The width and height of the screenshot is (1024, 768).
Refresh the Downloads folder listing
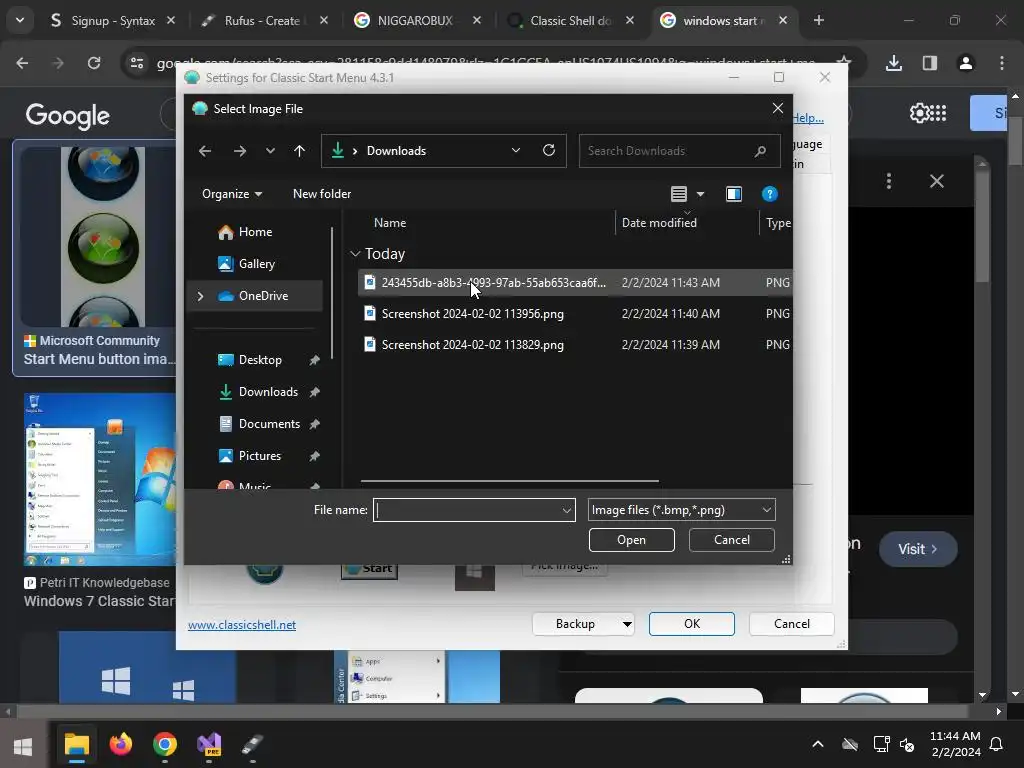click(x=549, y=151)
